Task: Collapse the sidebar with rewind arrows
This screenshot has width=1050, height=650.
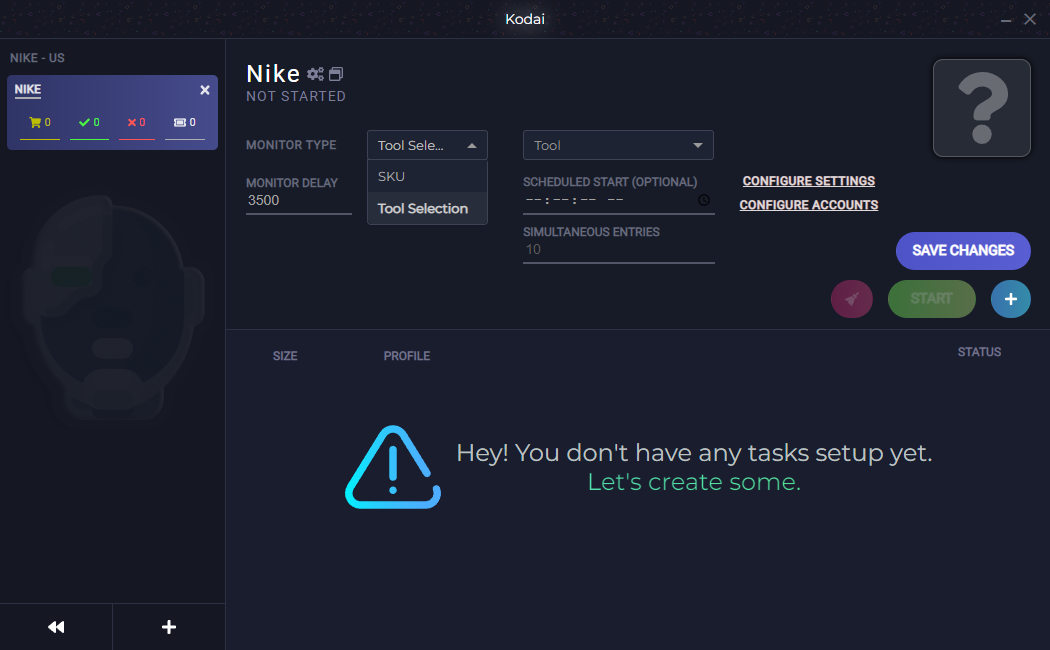Action: coord(56,627)
